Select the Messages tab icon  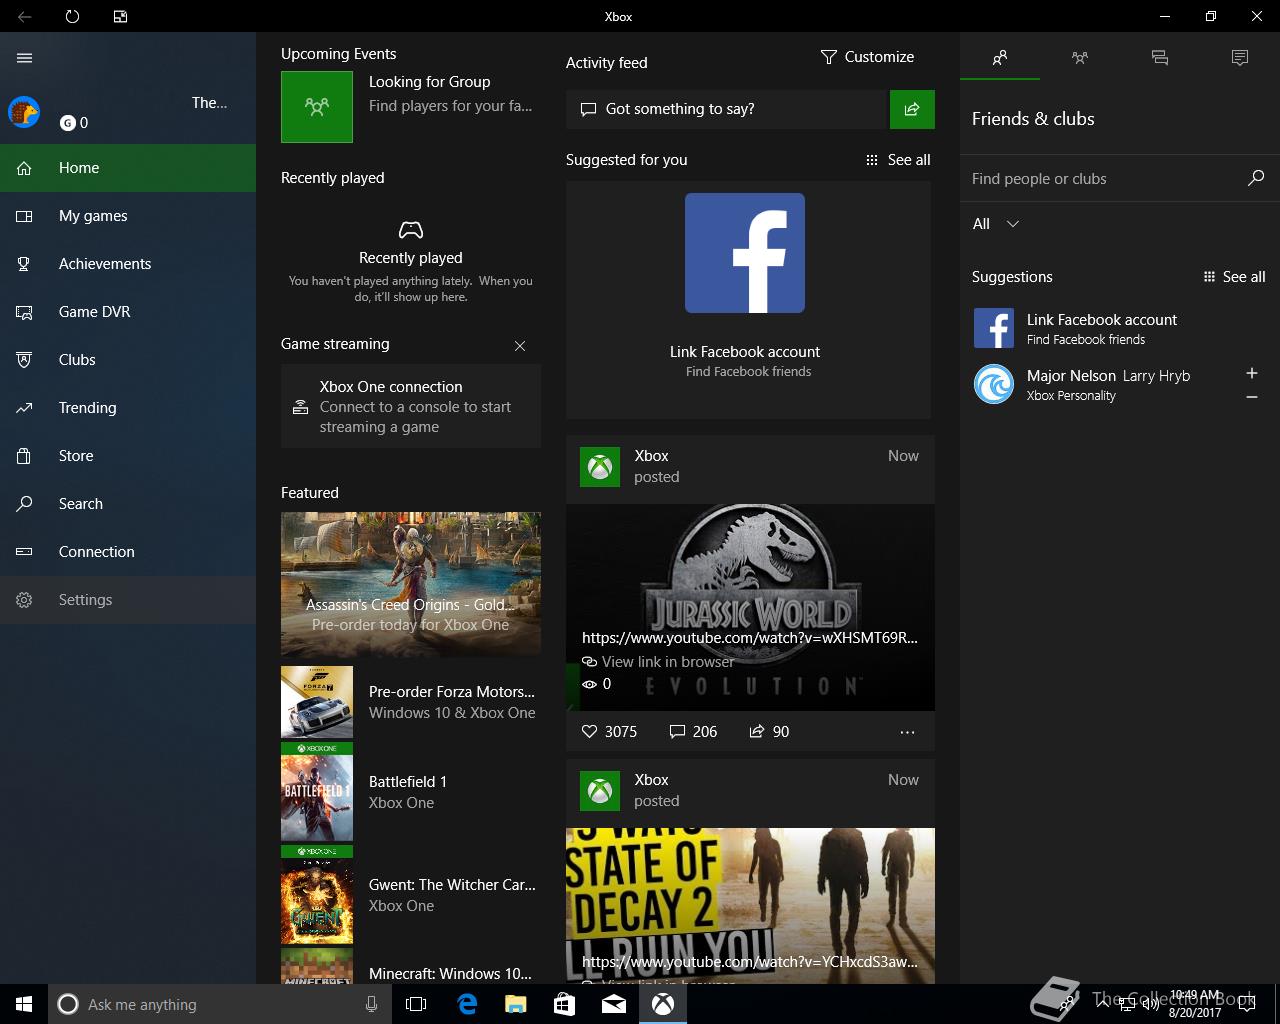pos(1160,58)
